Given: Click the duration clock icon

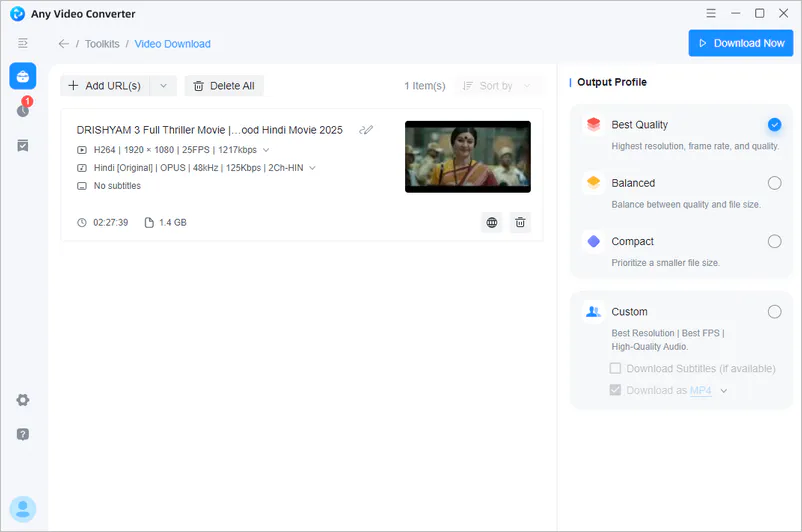Looking at the screenshot, I should point(82,223).
